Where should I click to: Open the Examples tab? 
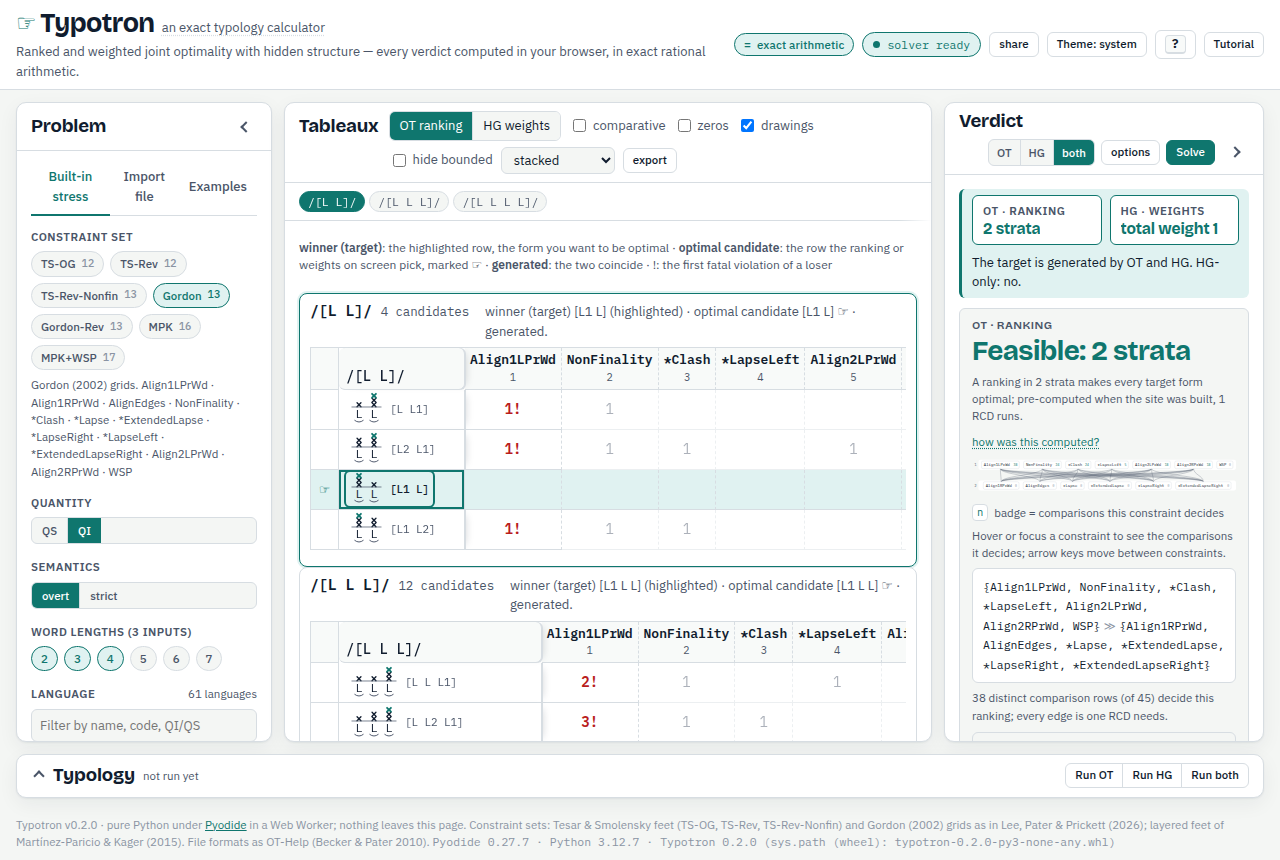tap(218, 187)
